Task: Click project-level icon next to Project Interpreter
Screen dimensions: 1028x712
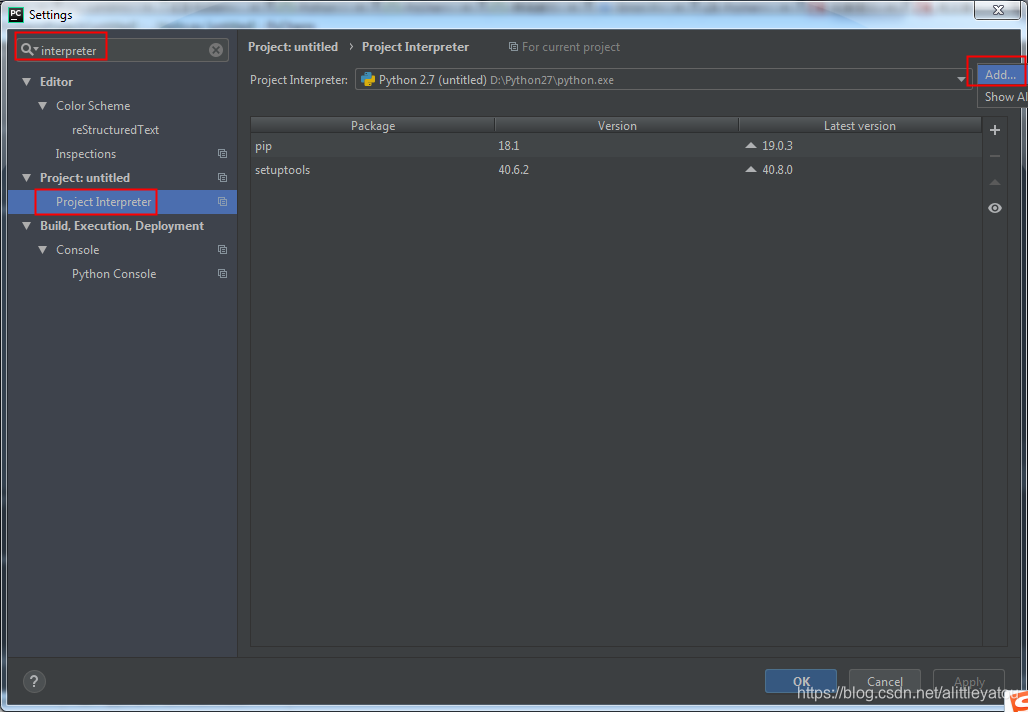Action: point(222,202)
